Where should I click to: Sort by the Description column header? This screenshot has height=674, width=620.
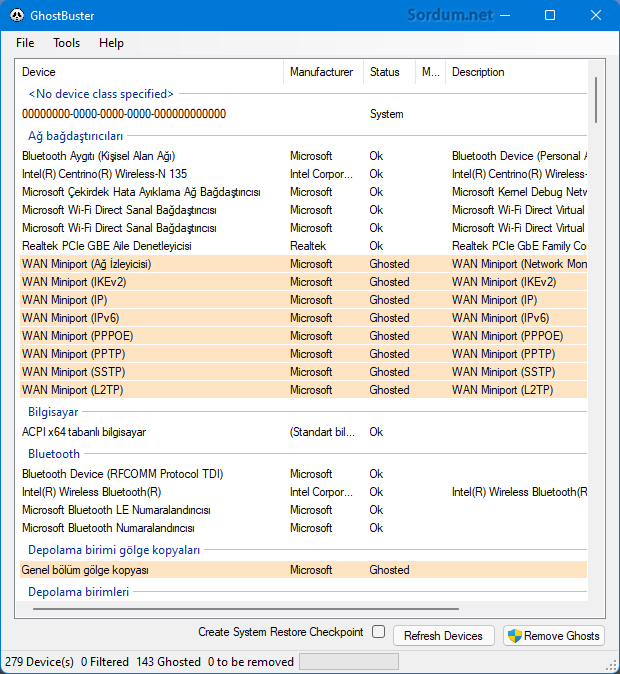point(516,72)
